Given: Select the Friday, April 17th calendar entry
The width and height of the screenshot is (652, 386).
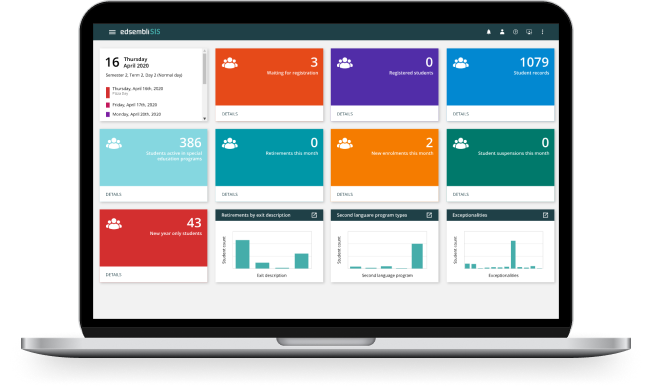Looking at the screenshot, I should [134, 105].
